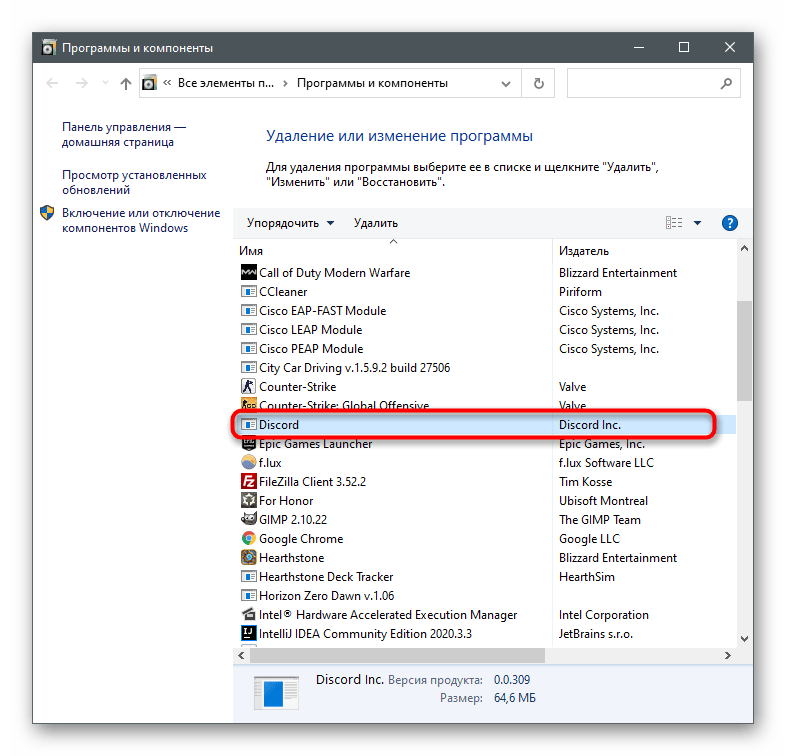Screen dimensions: 786x756
Task: Click the vertical scrollbar up arrow
Action: pyautogui.click(x=744, y=249)
